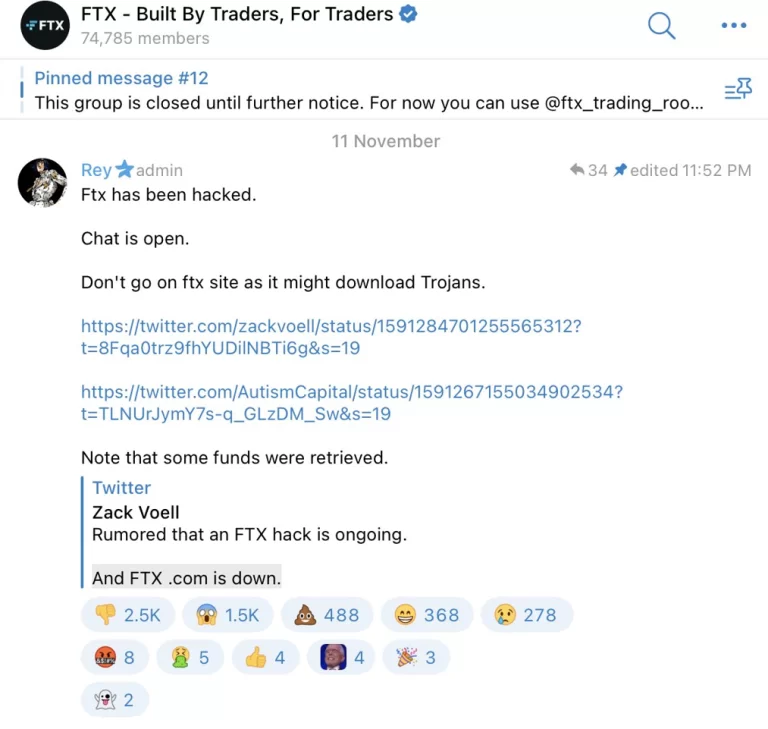768x729 pixels.
Task: Toggle the poop reaction with 488
Action: click(326, 615)
